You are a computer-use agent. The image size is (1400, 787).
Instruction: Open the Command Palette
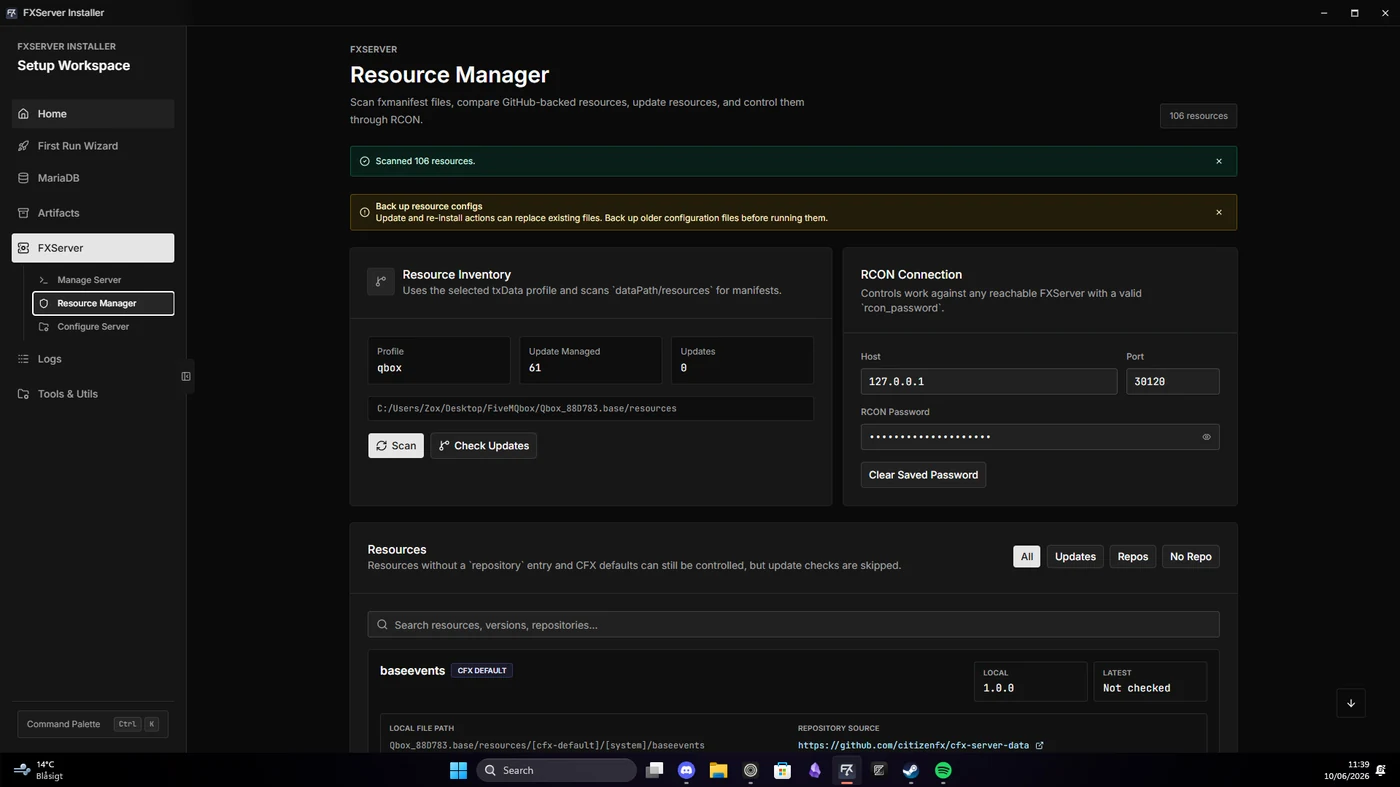pyautogui.click(x=93, y=724)
